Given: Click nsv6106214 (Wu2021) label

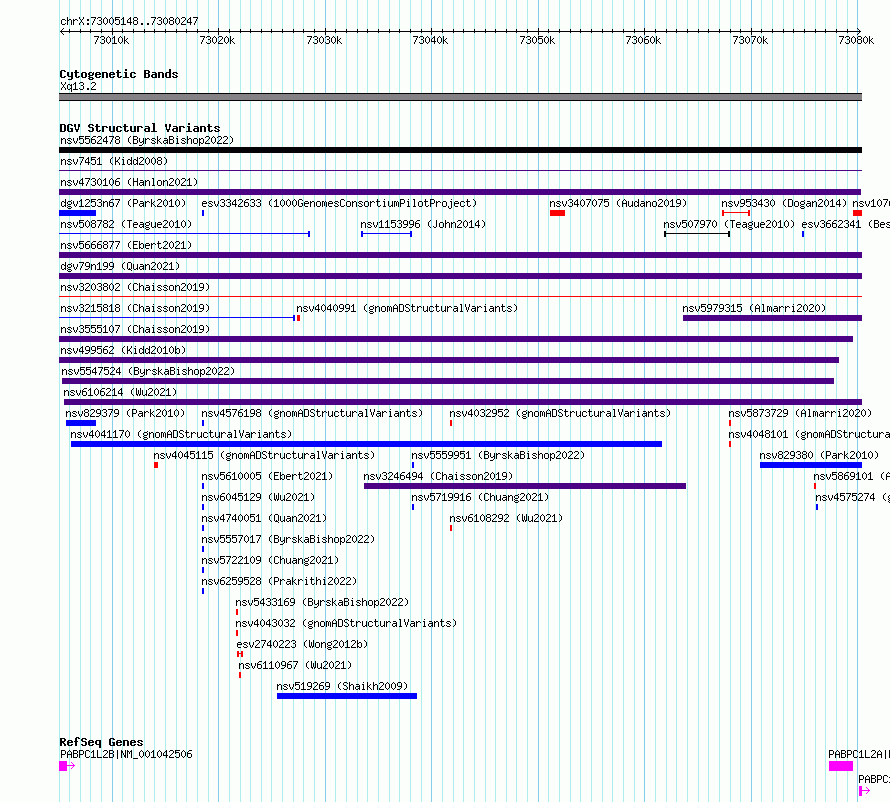Looking at the screenshot, I should 120,392.
